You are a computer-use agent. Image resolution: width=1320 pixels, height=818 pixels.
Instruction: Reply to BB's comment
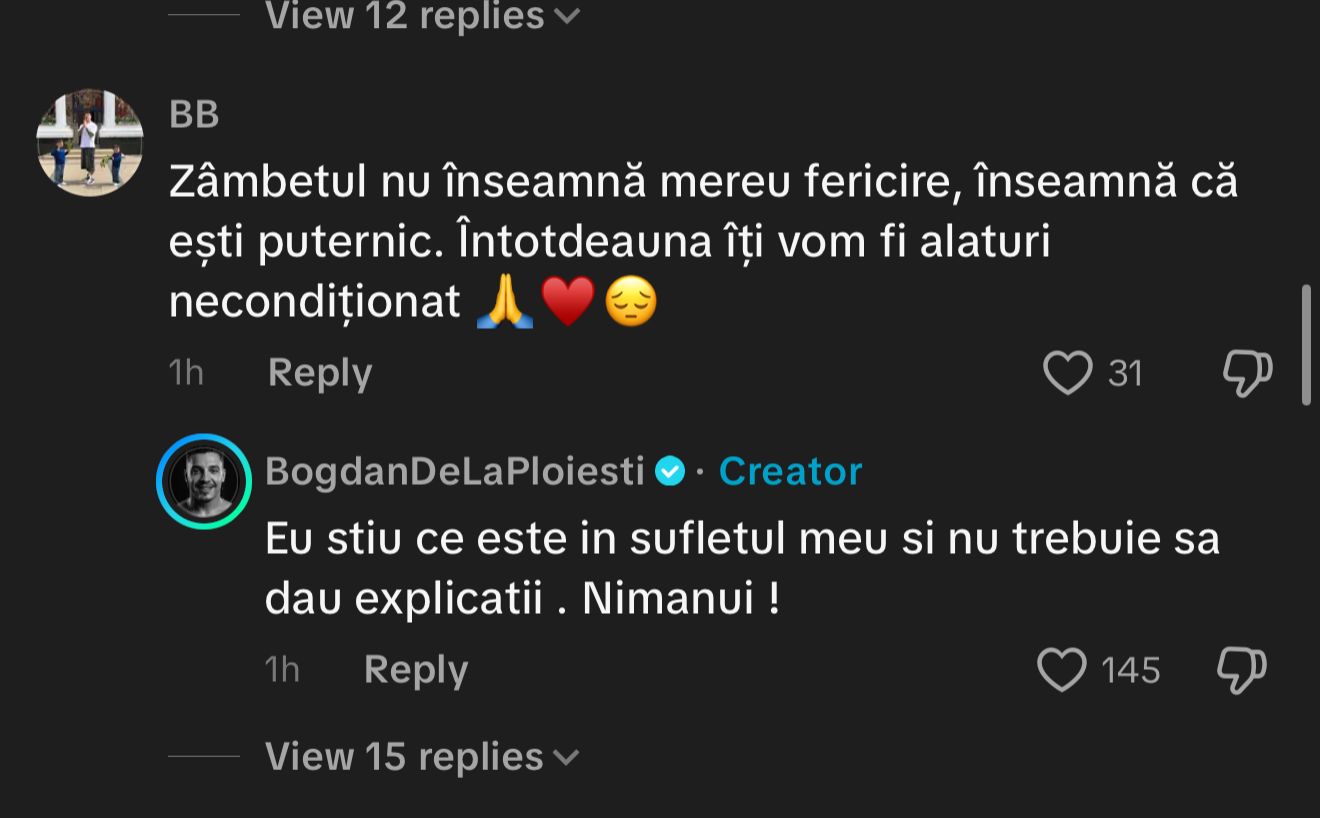320,373
